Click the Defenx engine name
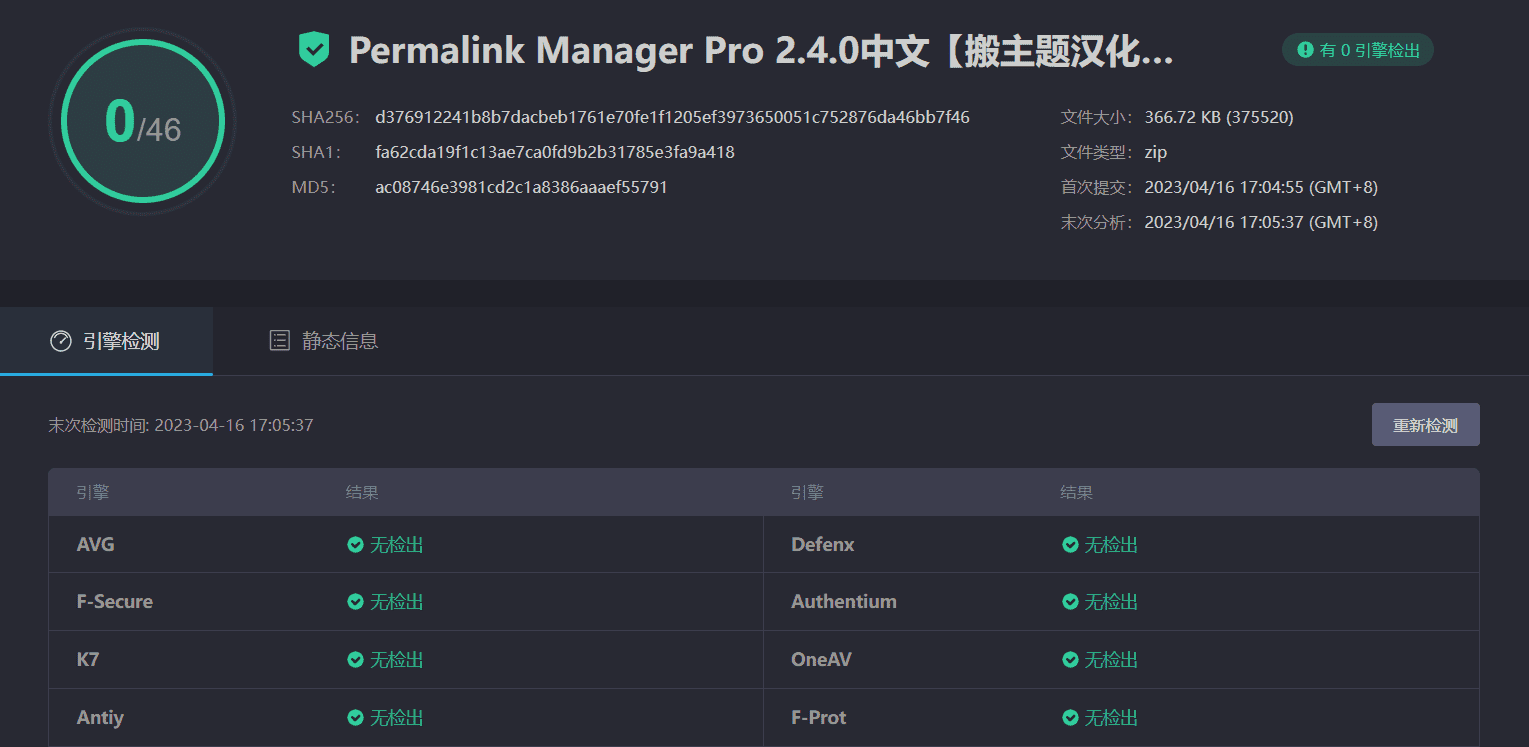 823,545
